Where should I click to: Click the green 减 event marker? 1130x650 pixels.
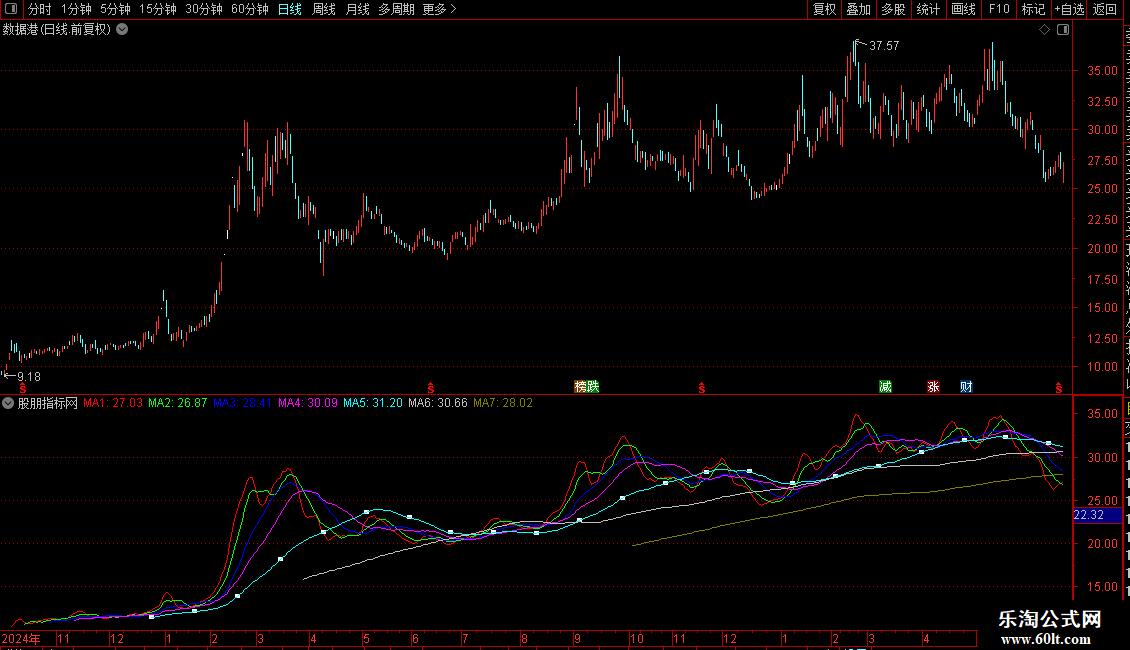[x=886, y=387]
